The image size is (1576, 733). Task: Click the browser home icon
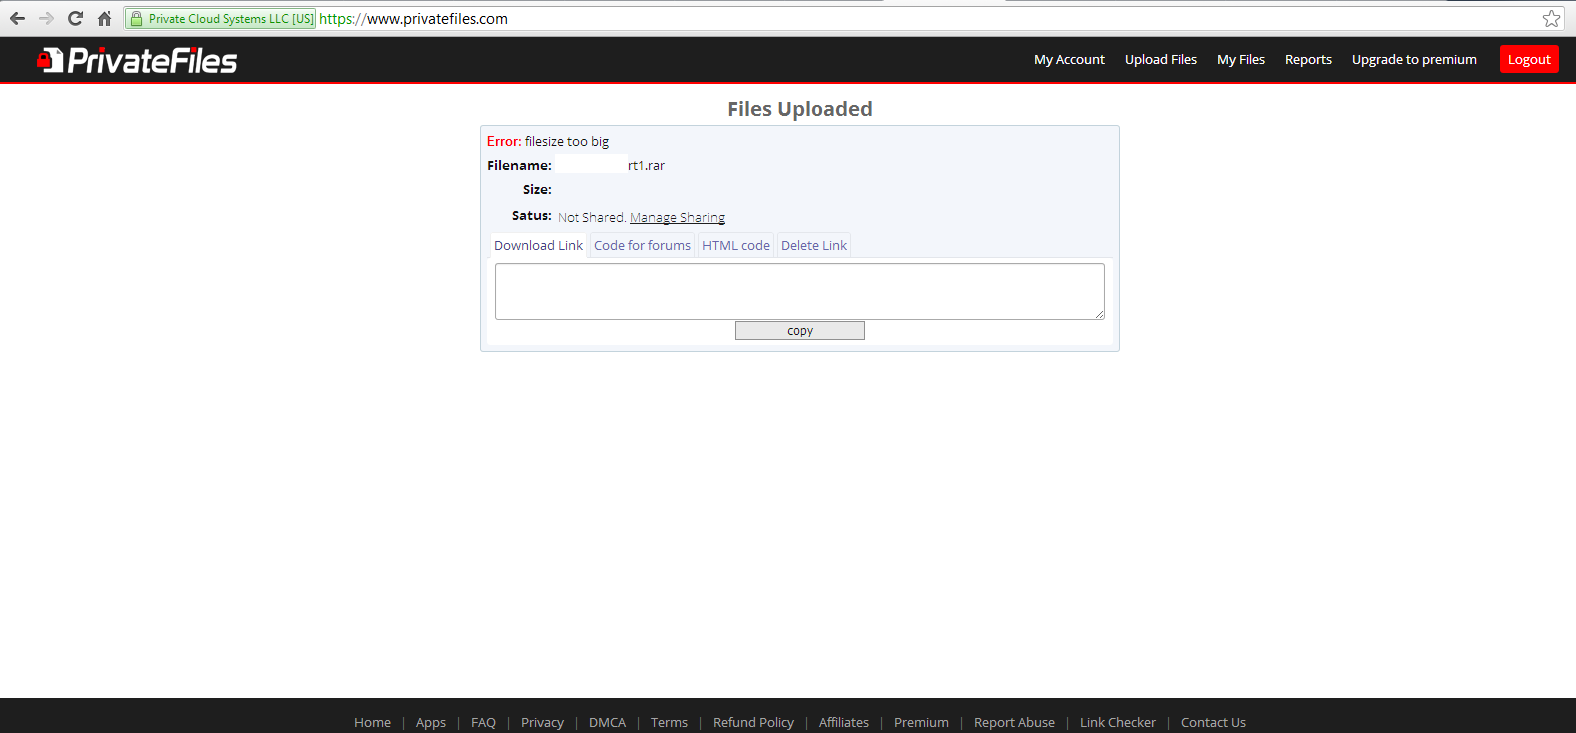(x=104, y=19)
